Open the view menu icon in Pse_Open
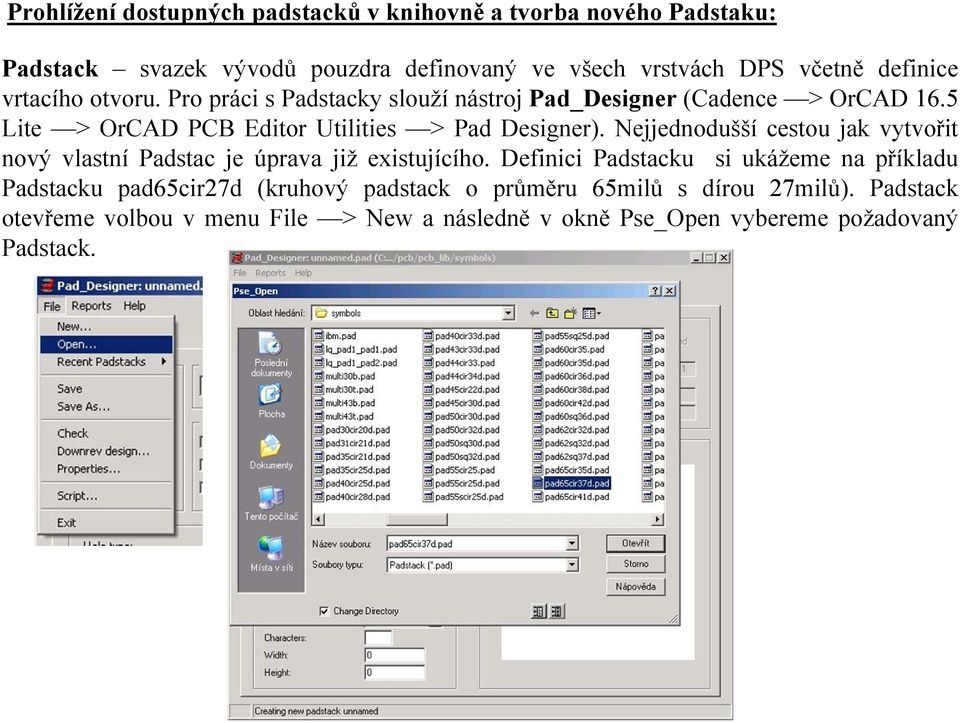The height and width of the screenshot is (723, 960). point(591,313)
